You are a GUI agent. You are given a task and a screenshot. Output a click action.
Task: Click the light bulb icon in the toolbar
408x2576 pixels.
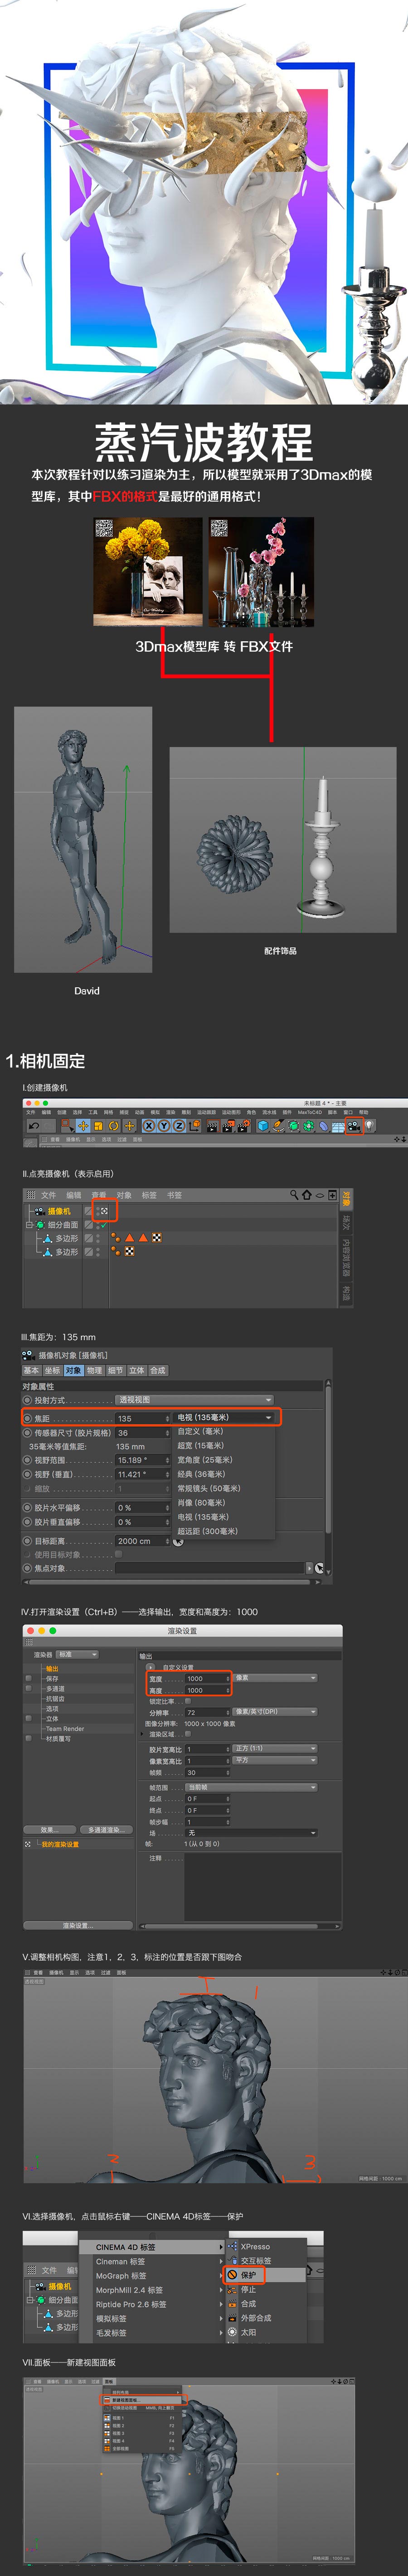(x=369, y=1125)
